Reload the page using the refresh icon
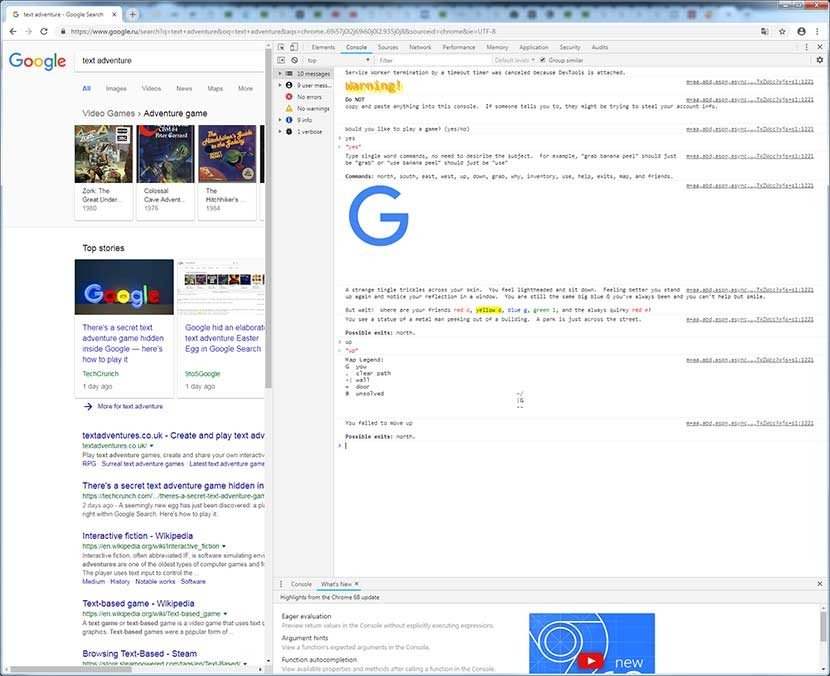This screenshot has width=830, height=676. (x=45, y=32)
